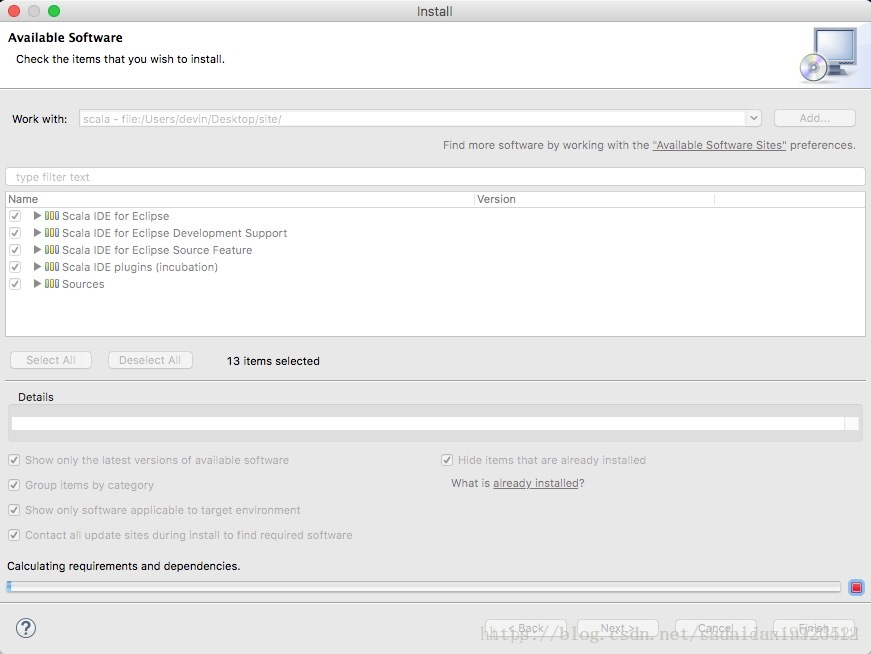Click the Add... button

tap(814, 118)
